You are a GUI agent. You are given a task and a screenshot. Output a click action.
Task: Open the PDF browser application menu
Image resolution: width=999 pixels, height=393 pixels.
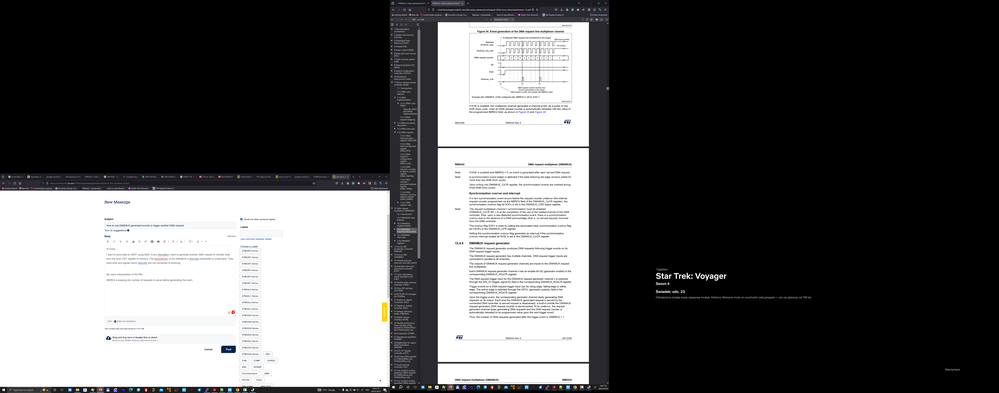605,10
